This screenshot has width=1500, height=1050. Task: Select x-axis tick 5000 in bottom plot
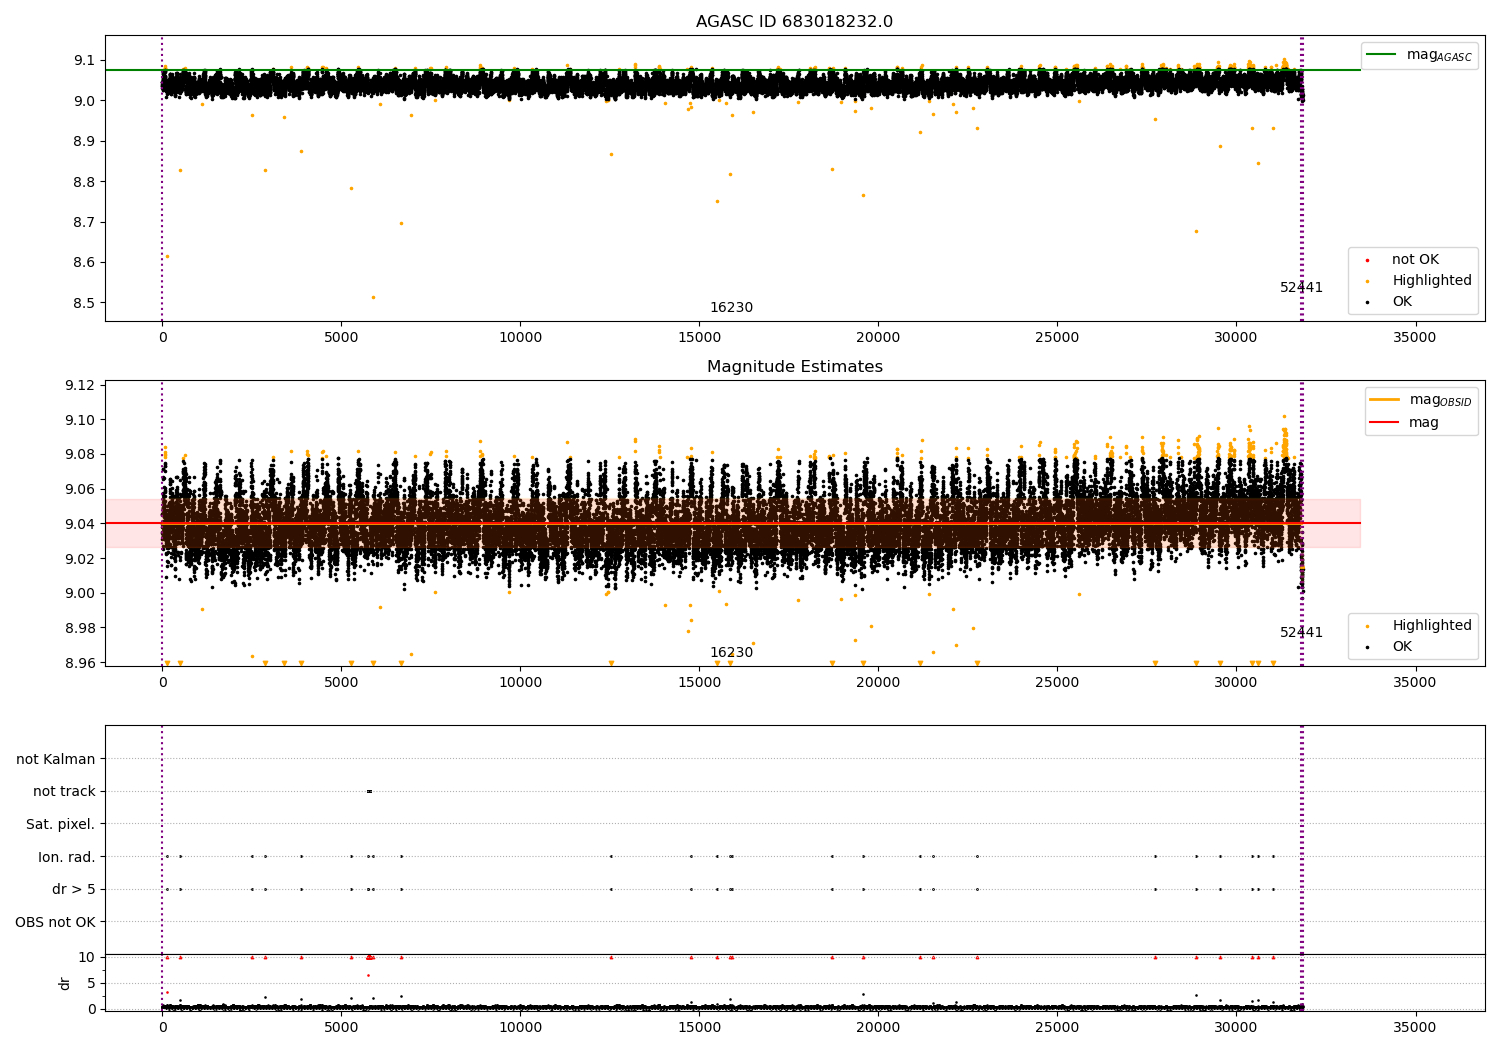point(341,1028)
